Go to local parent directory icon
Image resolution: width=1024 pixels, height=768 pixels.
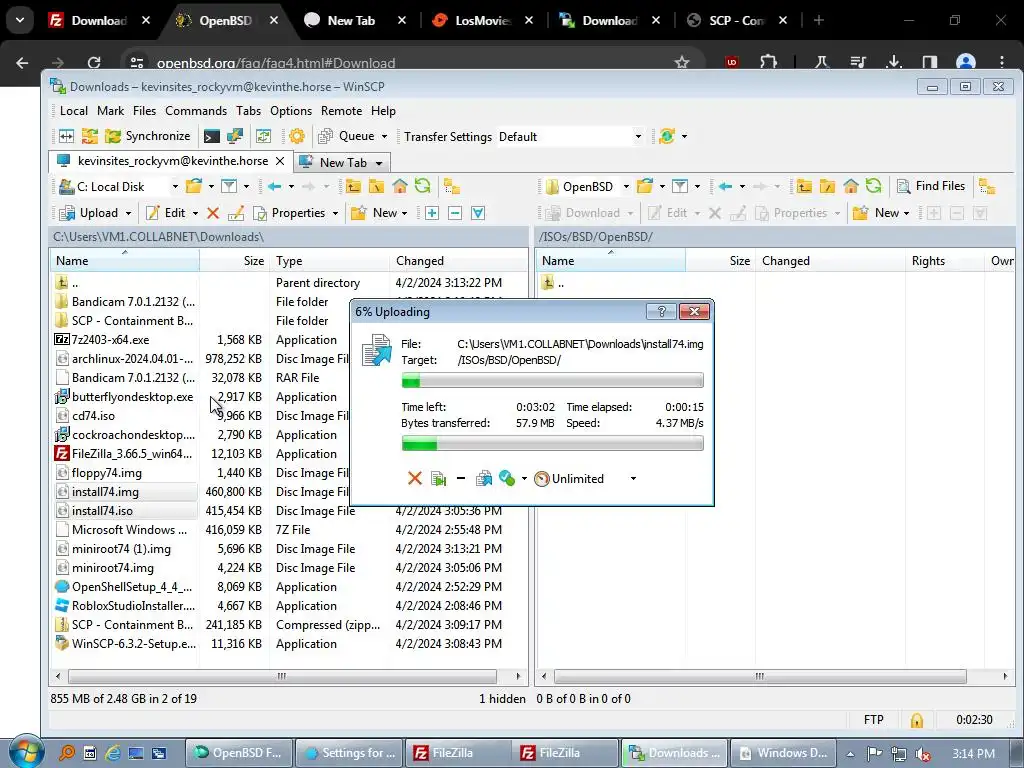pos(353,187)
